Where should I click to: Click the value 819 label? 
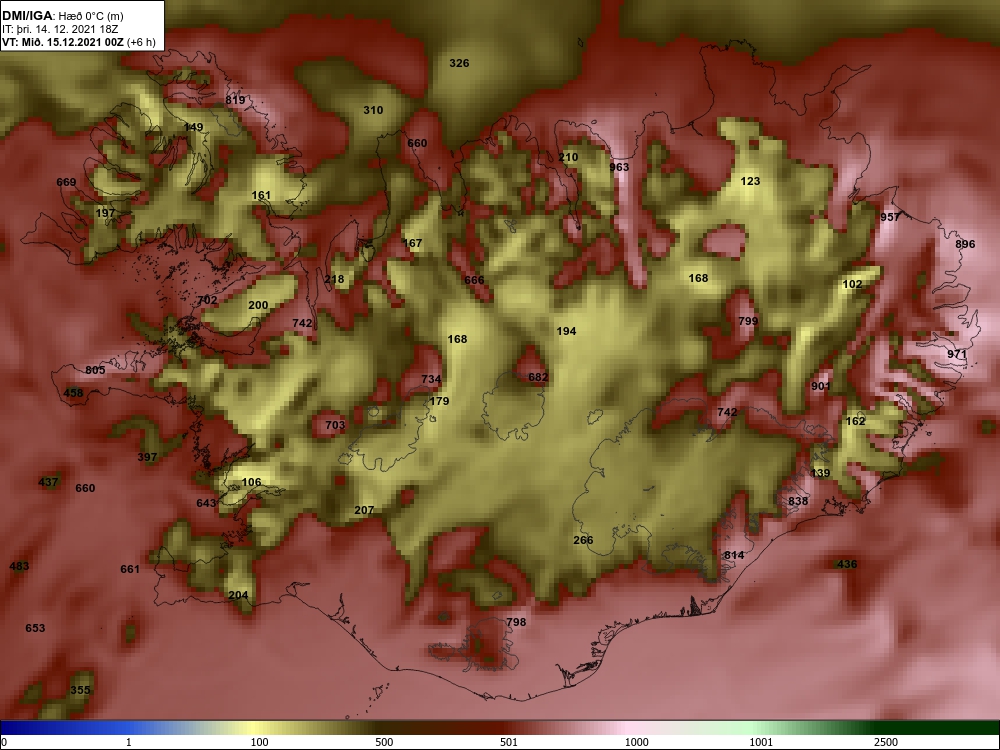pos(235,99)
